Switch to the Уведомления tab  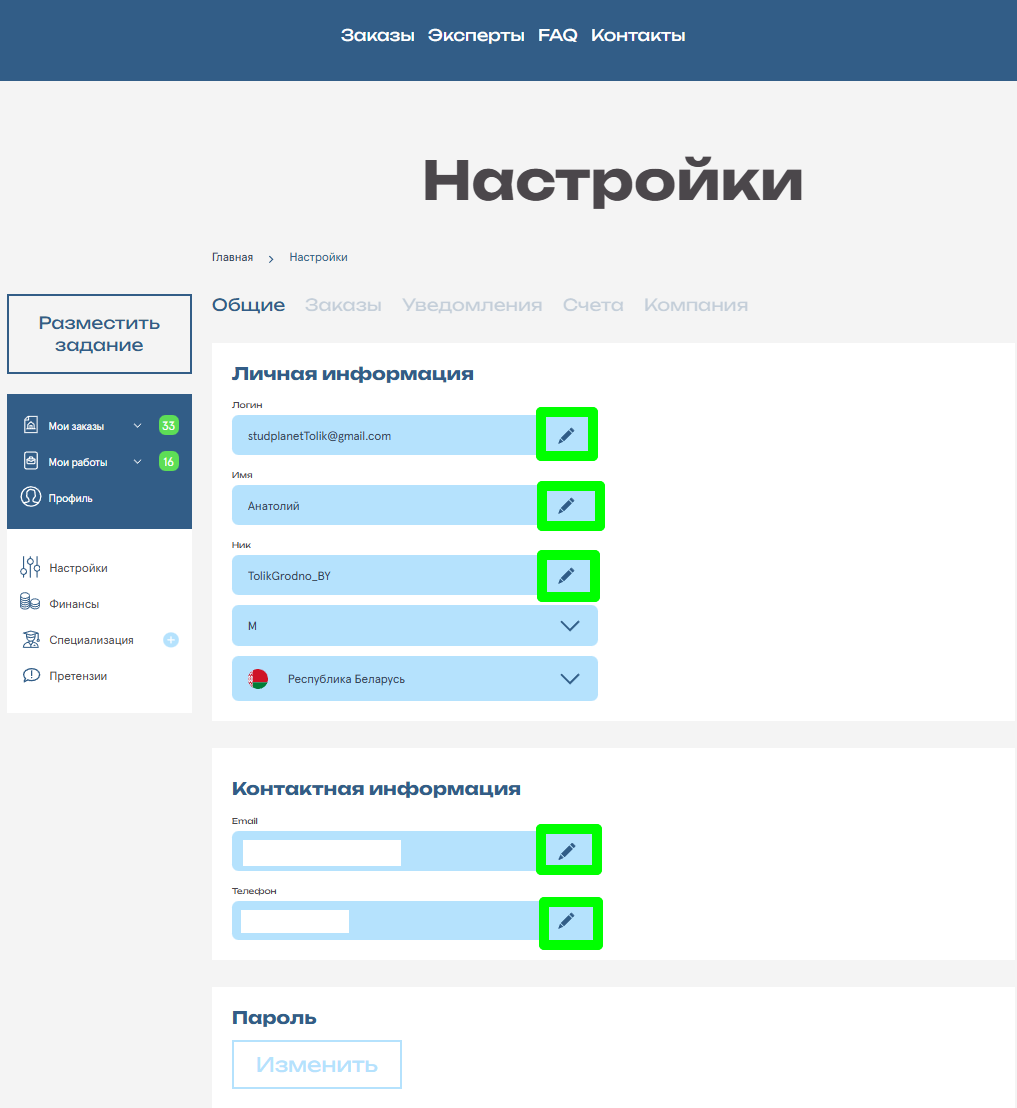(472, 305)
